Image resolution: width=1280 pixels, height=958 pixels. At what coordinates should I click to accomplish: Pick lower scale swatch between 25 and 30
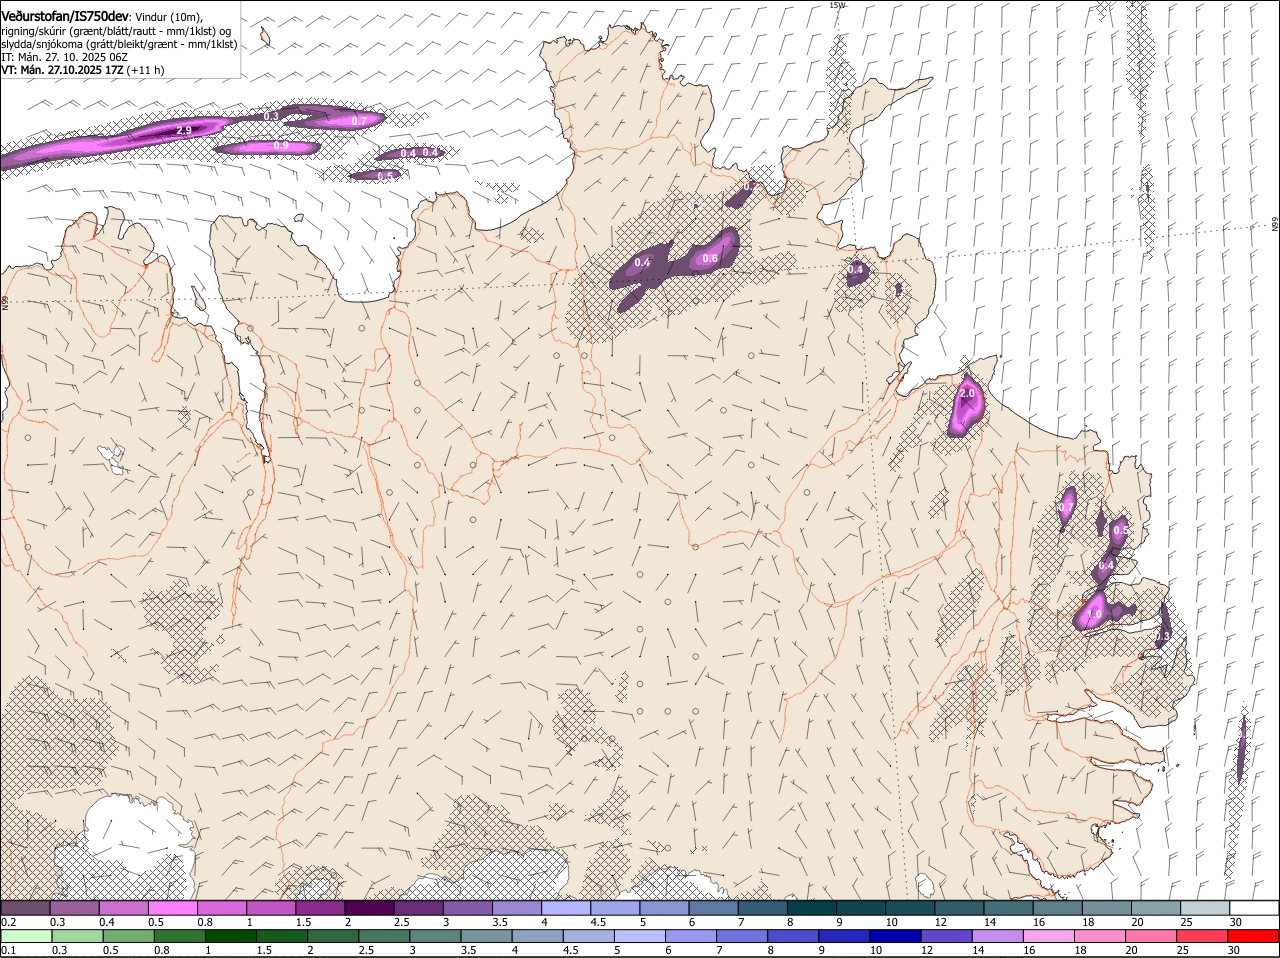tap(1203, 936)
